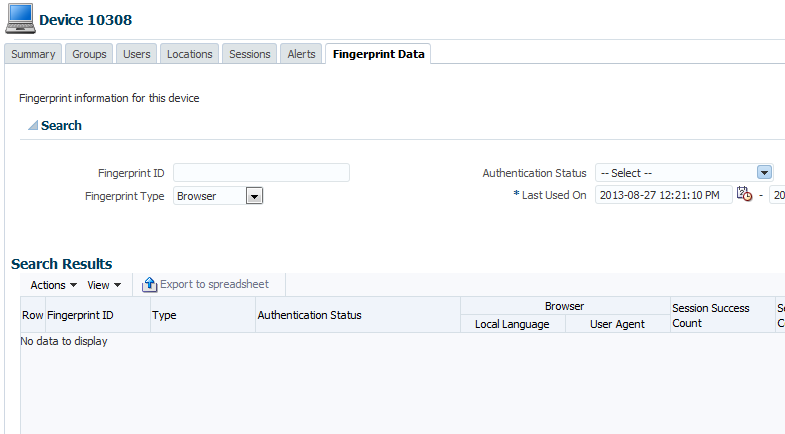Switch to the Users tab
Viewport: 785px width, 434px height.
tap(137, 54)
